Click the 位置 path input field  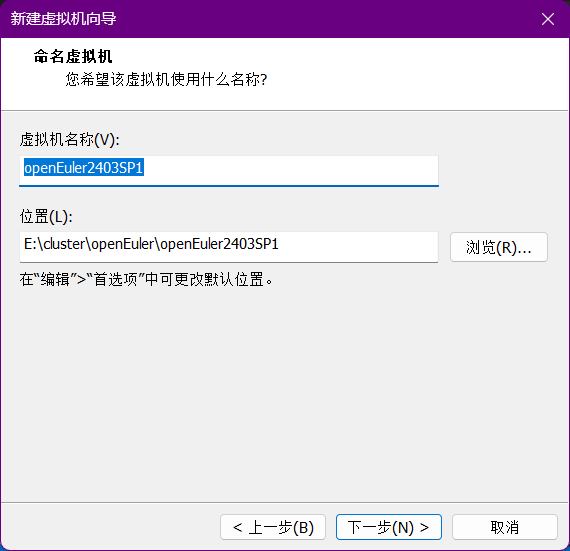229,247
